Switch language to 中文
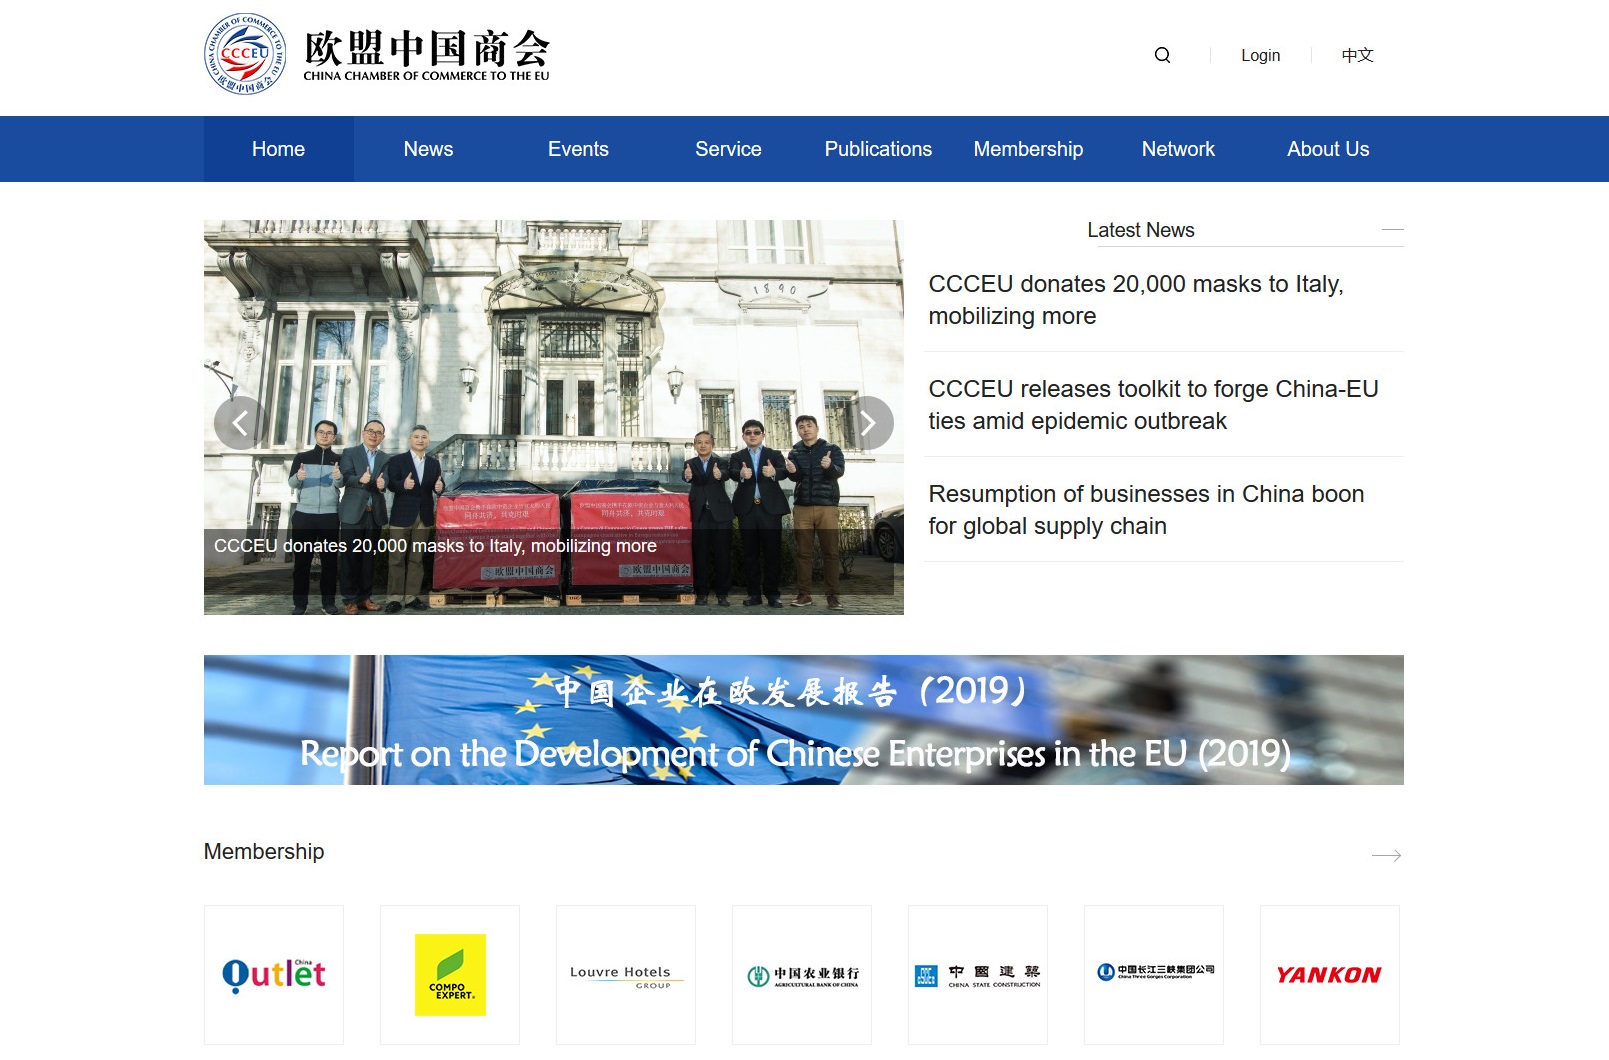The width and height of the screenshot is (1609, 1060). pos(1357,55)
